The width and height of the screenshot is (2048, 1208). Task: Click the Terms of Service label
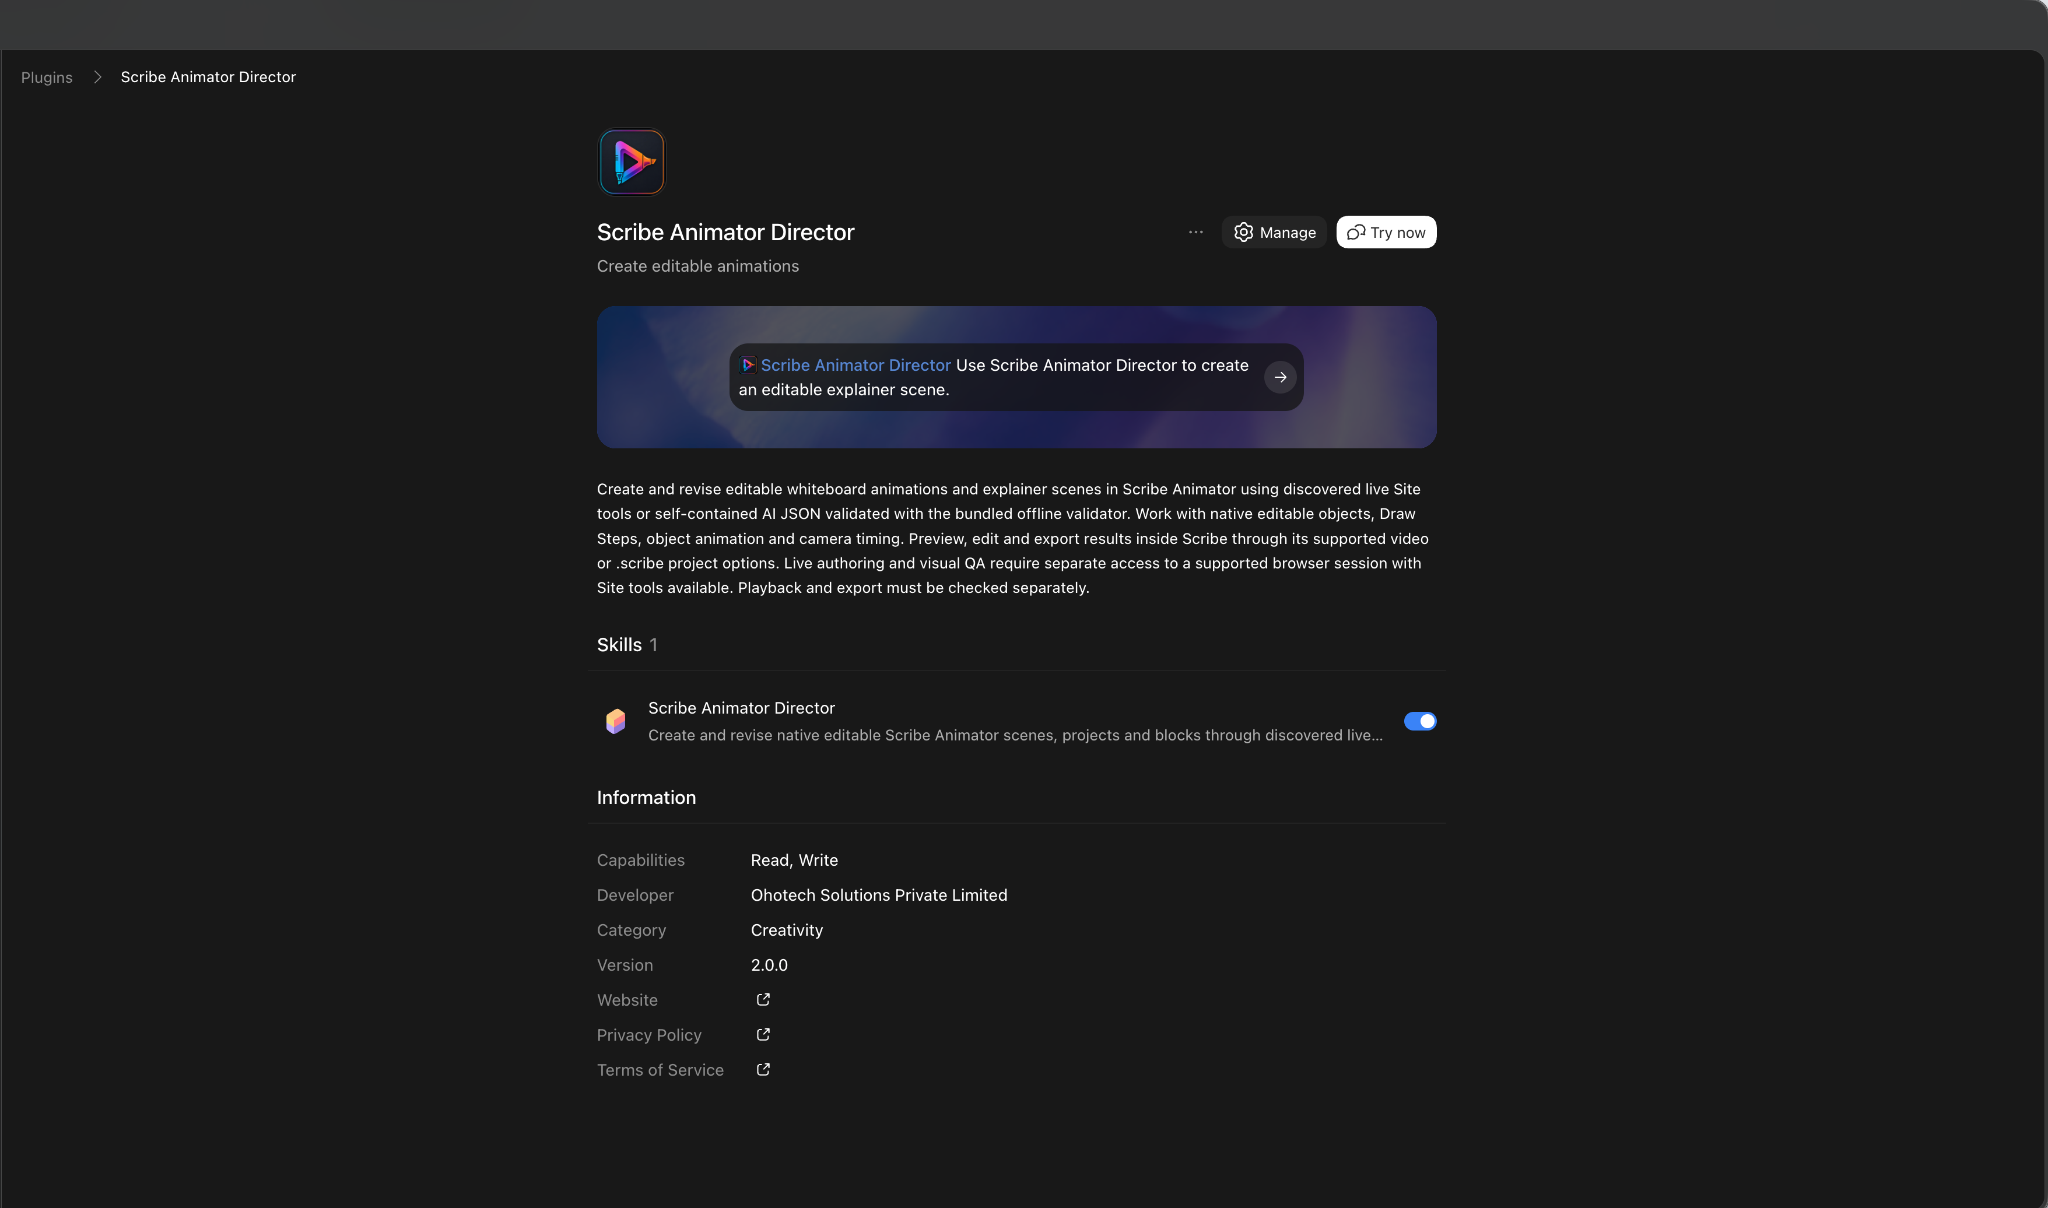[x=660, y=1070]
